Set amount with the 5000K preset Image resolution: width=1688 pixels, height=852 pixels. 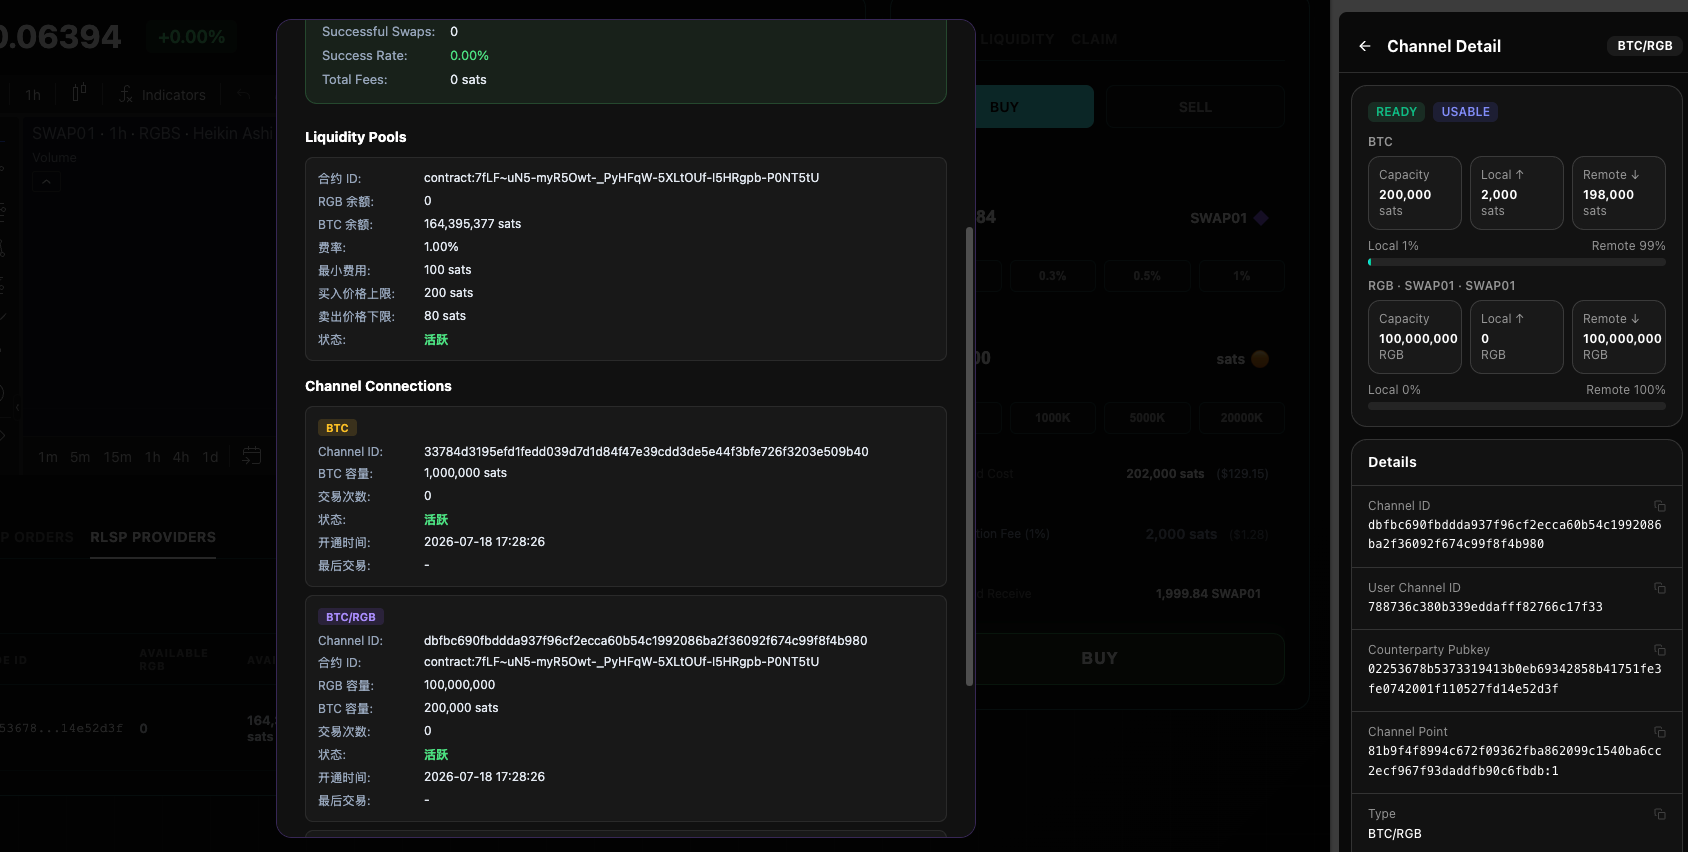pyautogui.click(x=1147, y=418)
